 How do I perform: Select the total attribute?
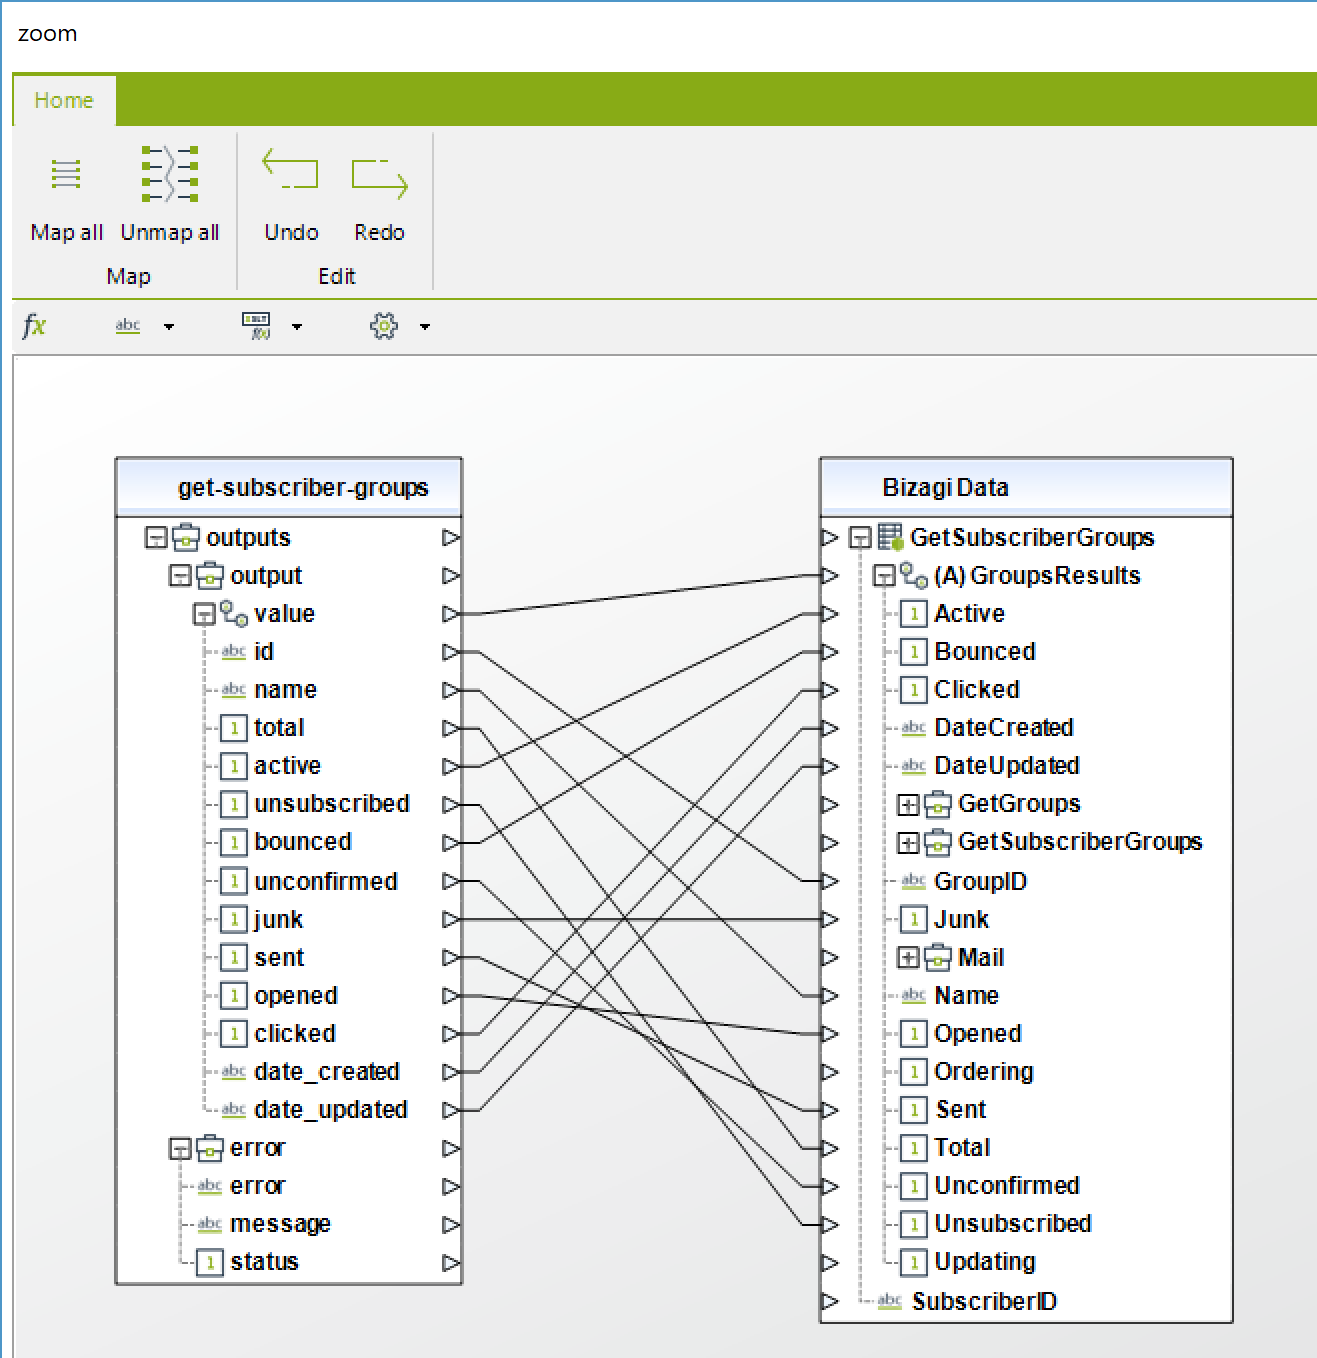[279, 728]
